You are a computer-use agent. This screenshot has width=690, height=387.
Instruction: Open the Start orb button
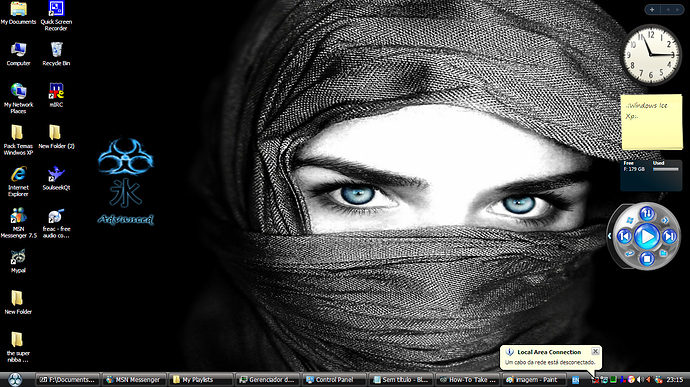(15, 379)
